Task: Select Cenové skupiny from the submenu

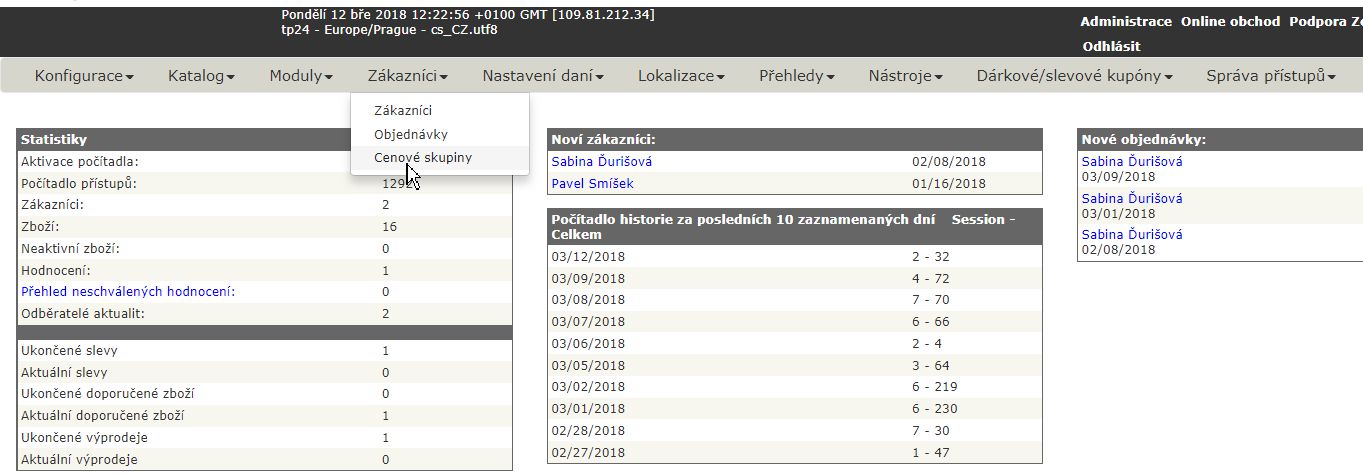Action: 423,158
